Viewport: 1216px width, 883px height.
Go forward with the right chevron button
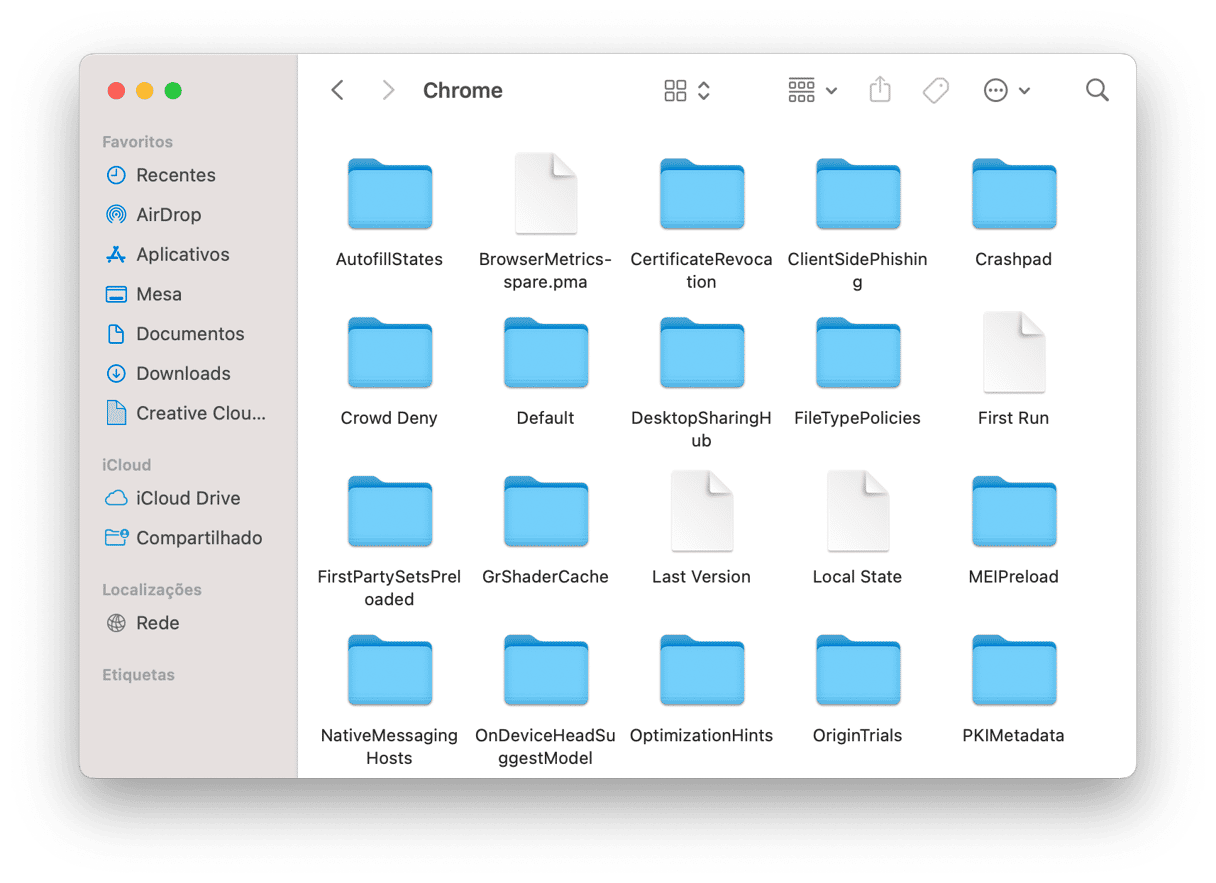pyautogui.click(x=388, y=91)
